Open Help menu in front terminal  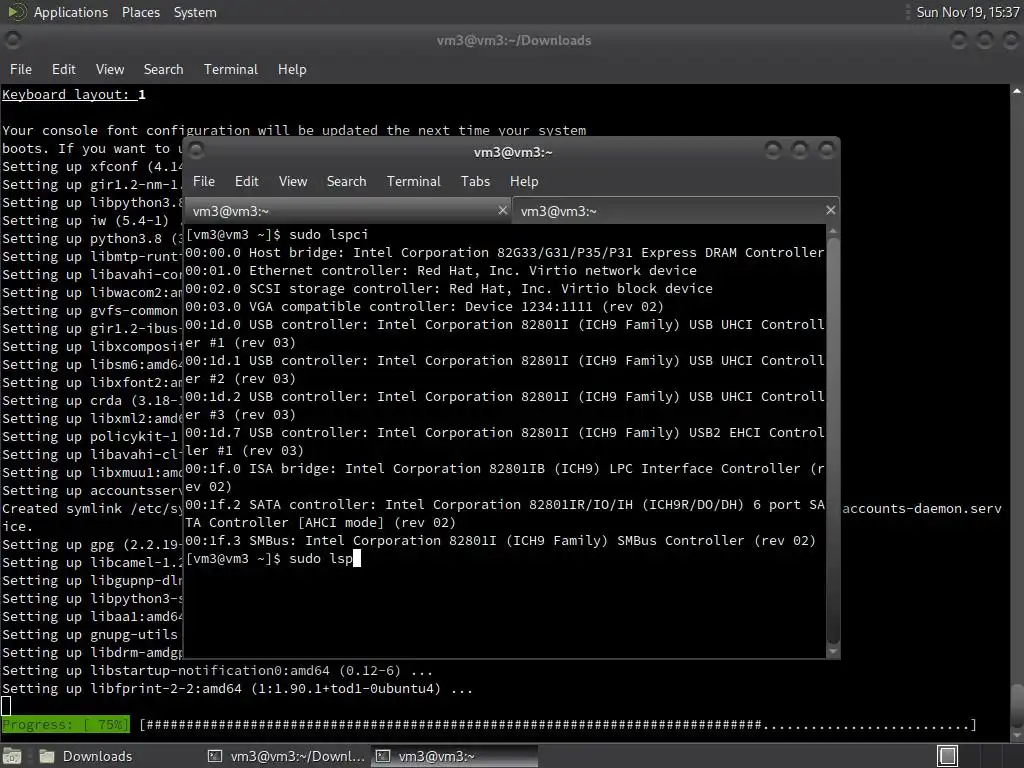(524, 182)
